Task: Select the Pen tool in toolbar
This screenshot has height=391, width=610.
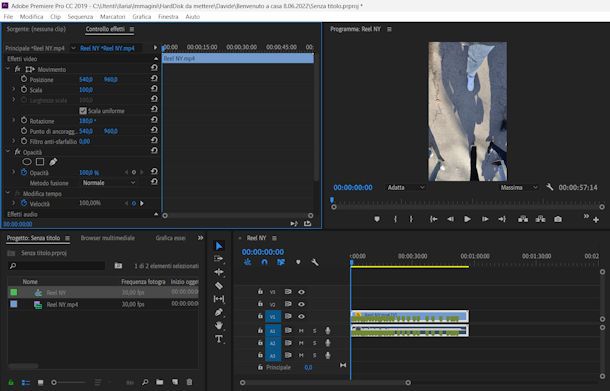Action: [x=219, y=312]
